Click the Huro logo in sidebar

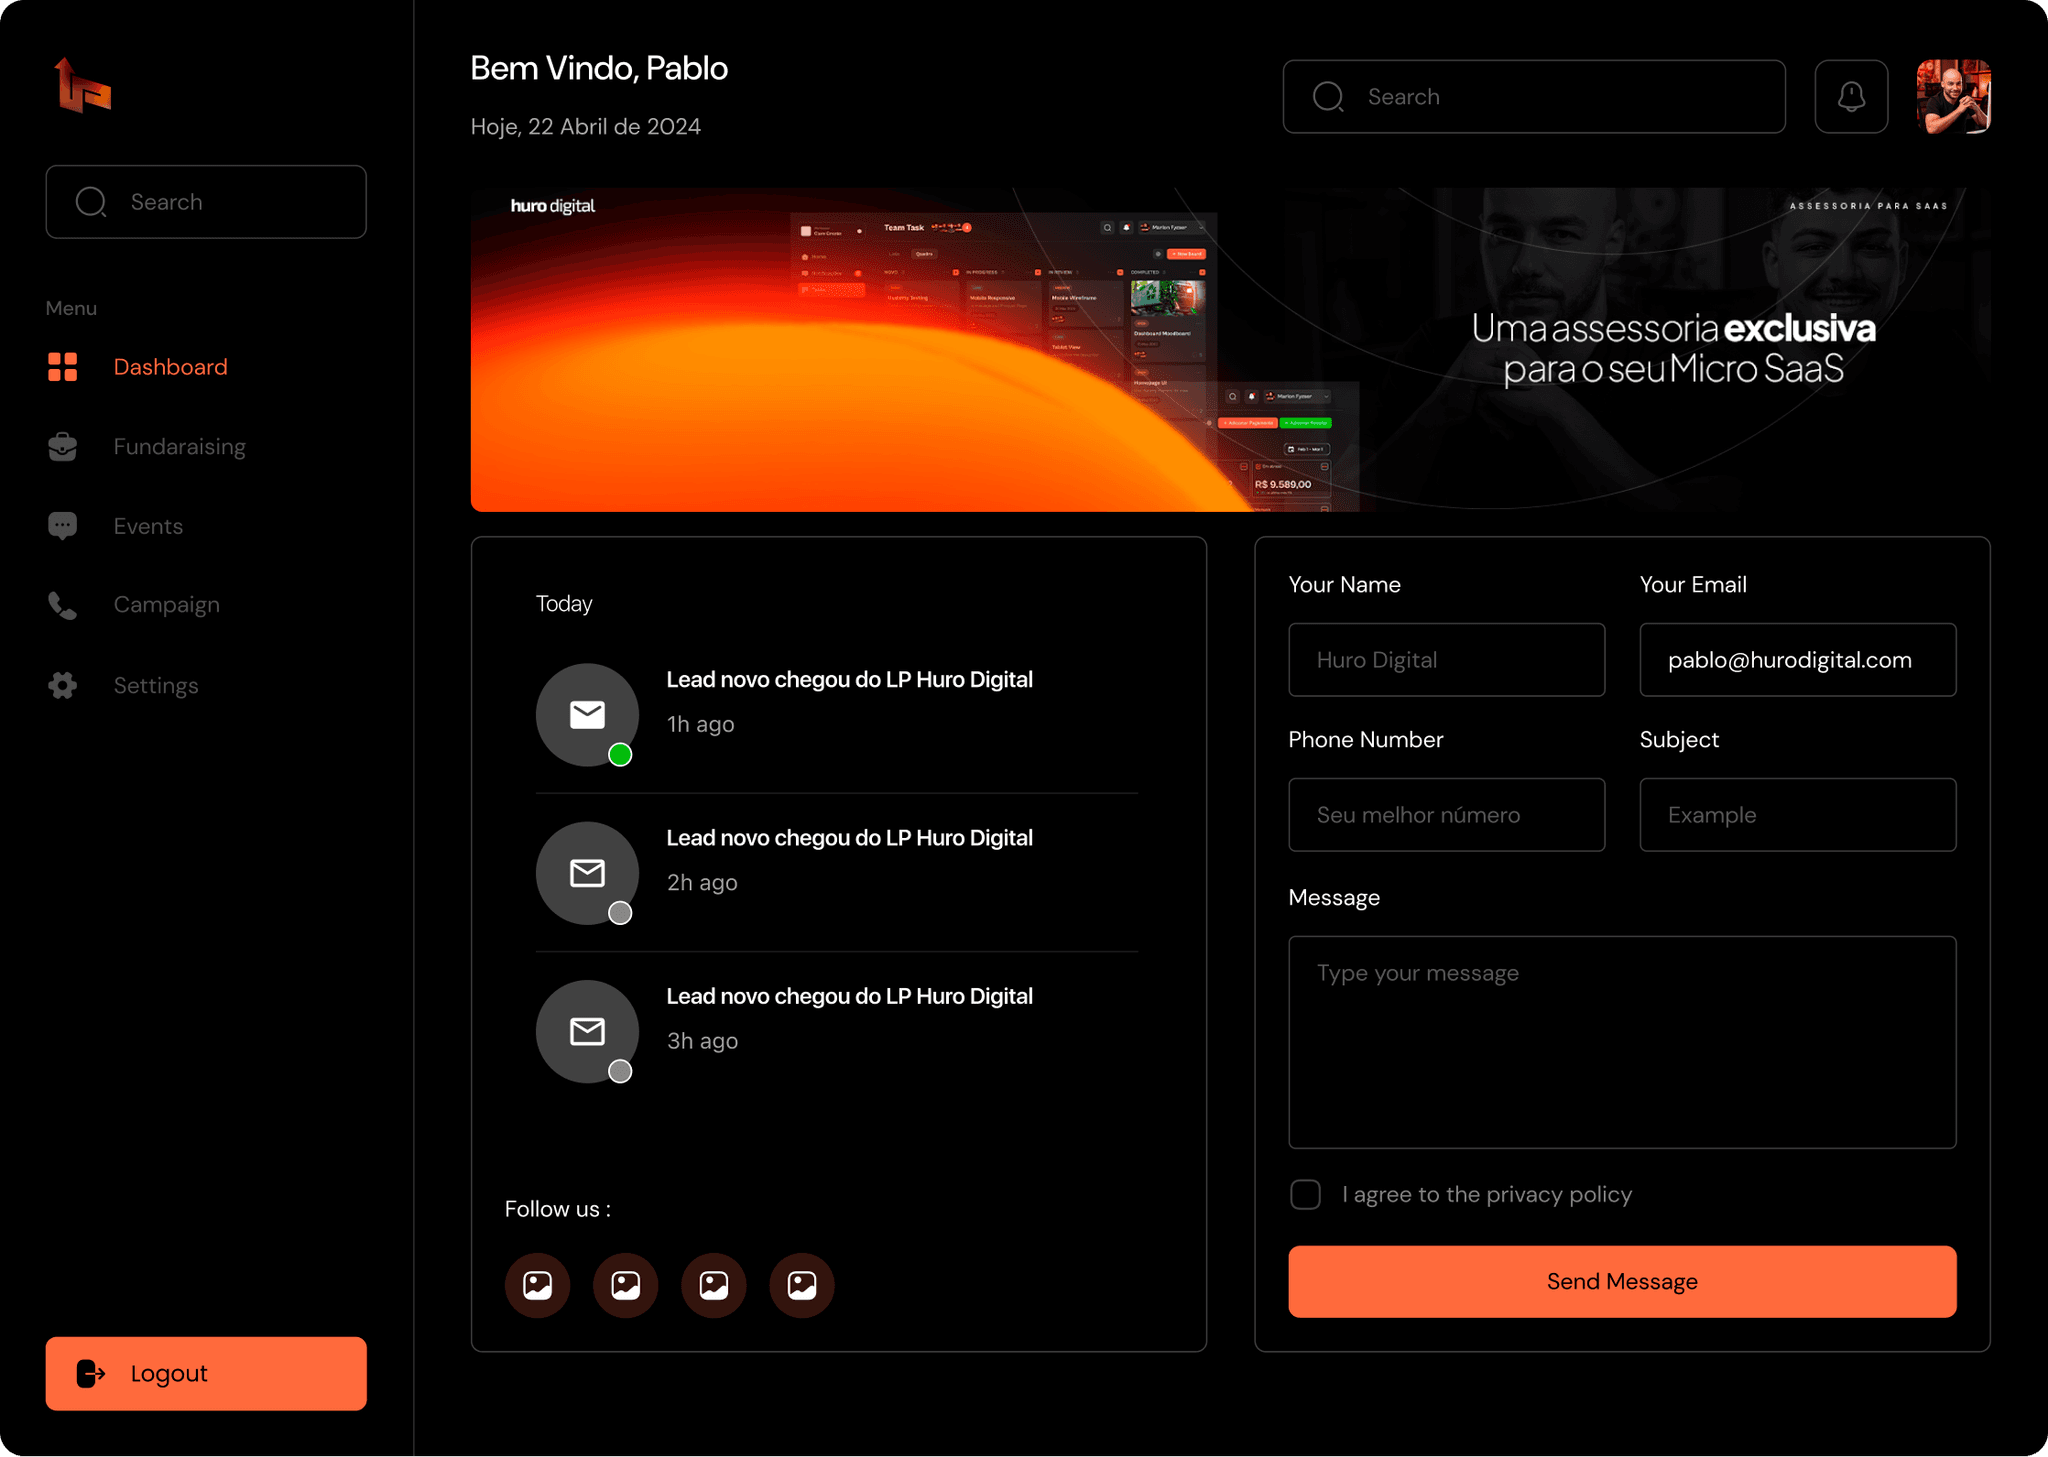click(x=83, y=86)
